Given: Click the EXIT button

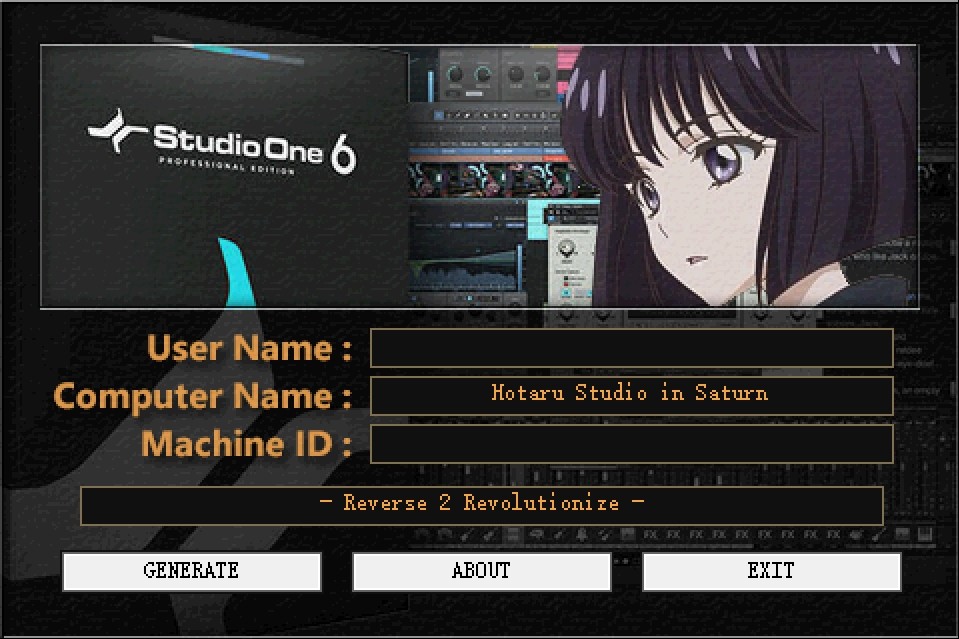Looking at the screenshot, I should pyautogui.click(x=771, y=571).
